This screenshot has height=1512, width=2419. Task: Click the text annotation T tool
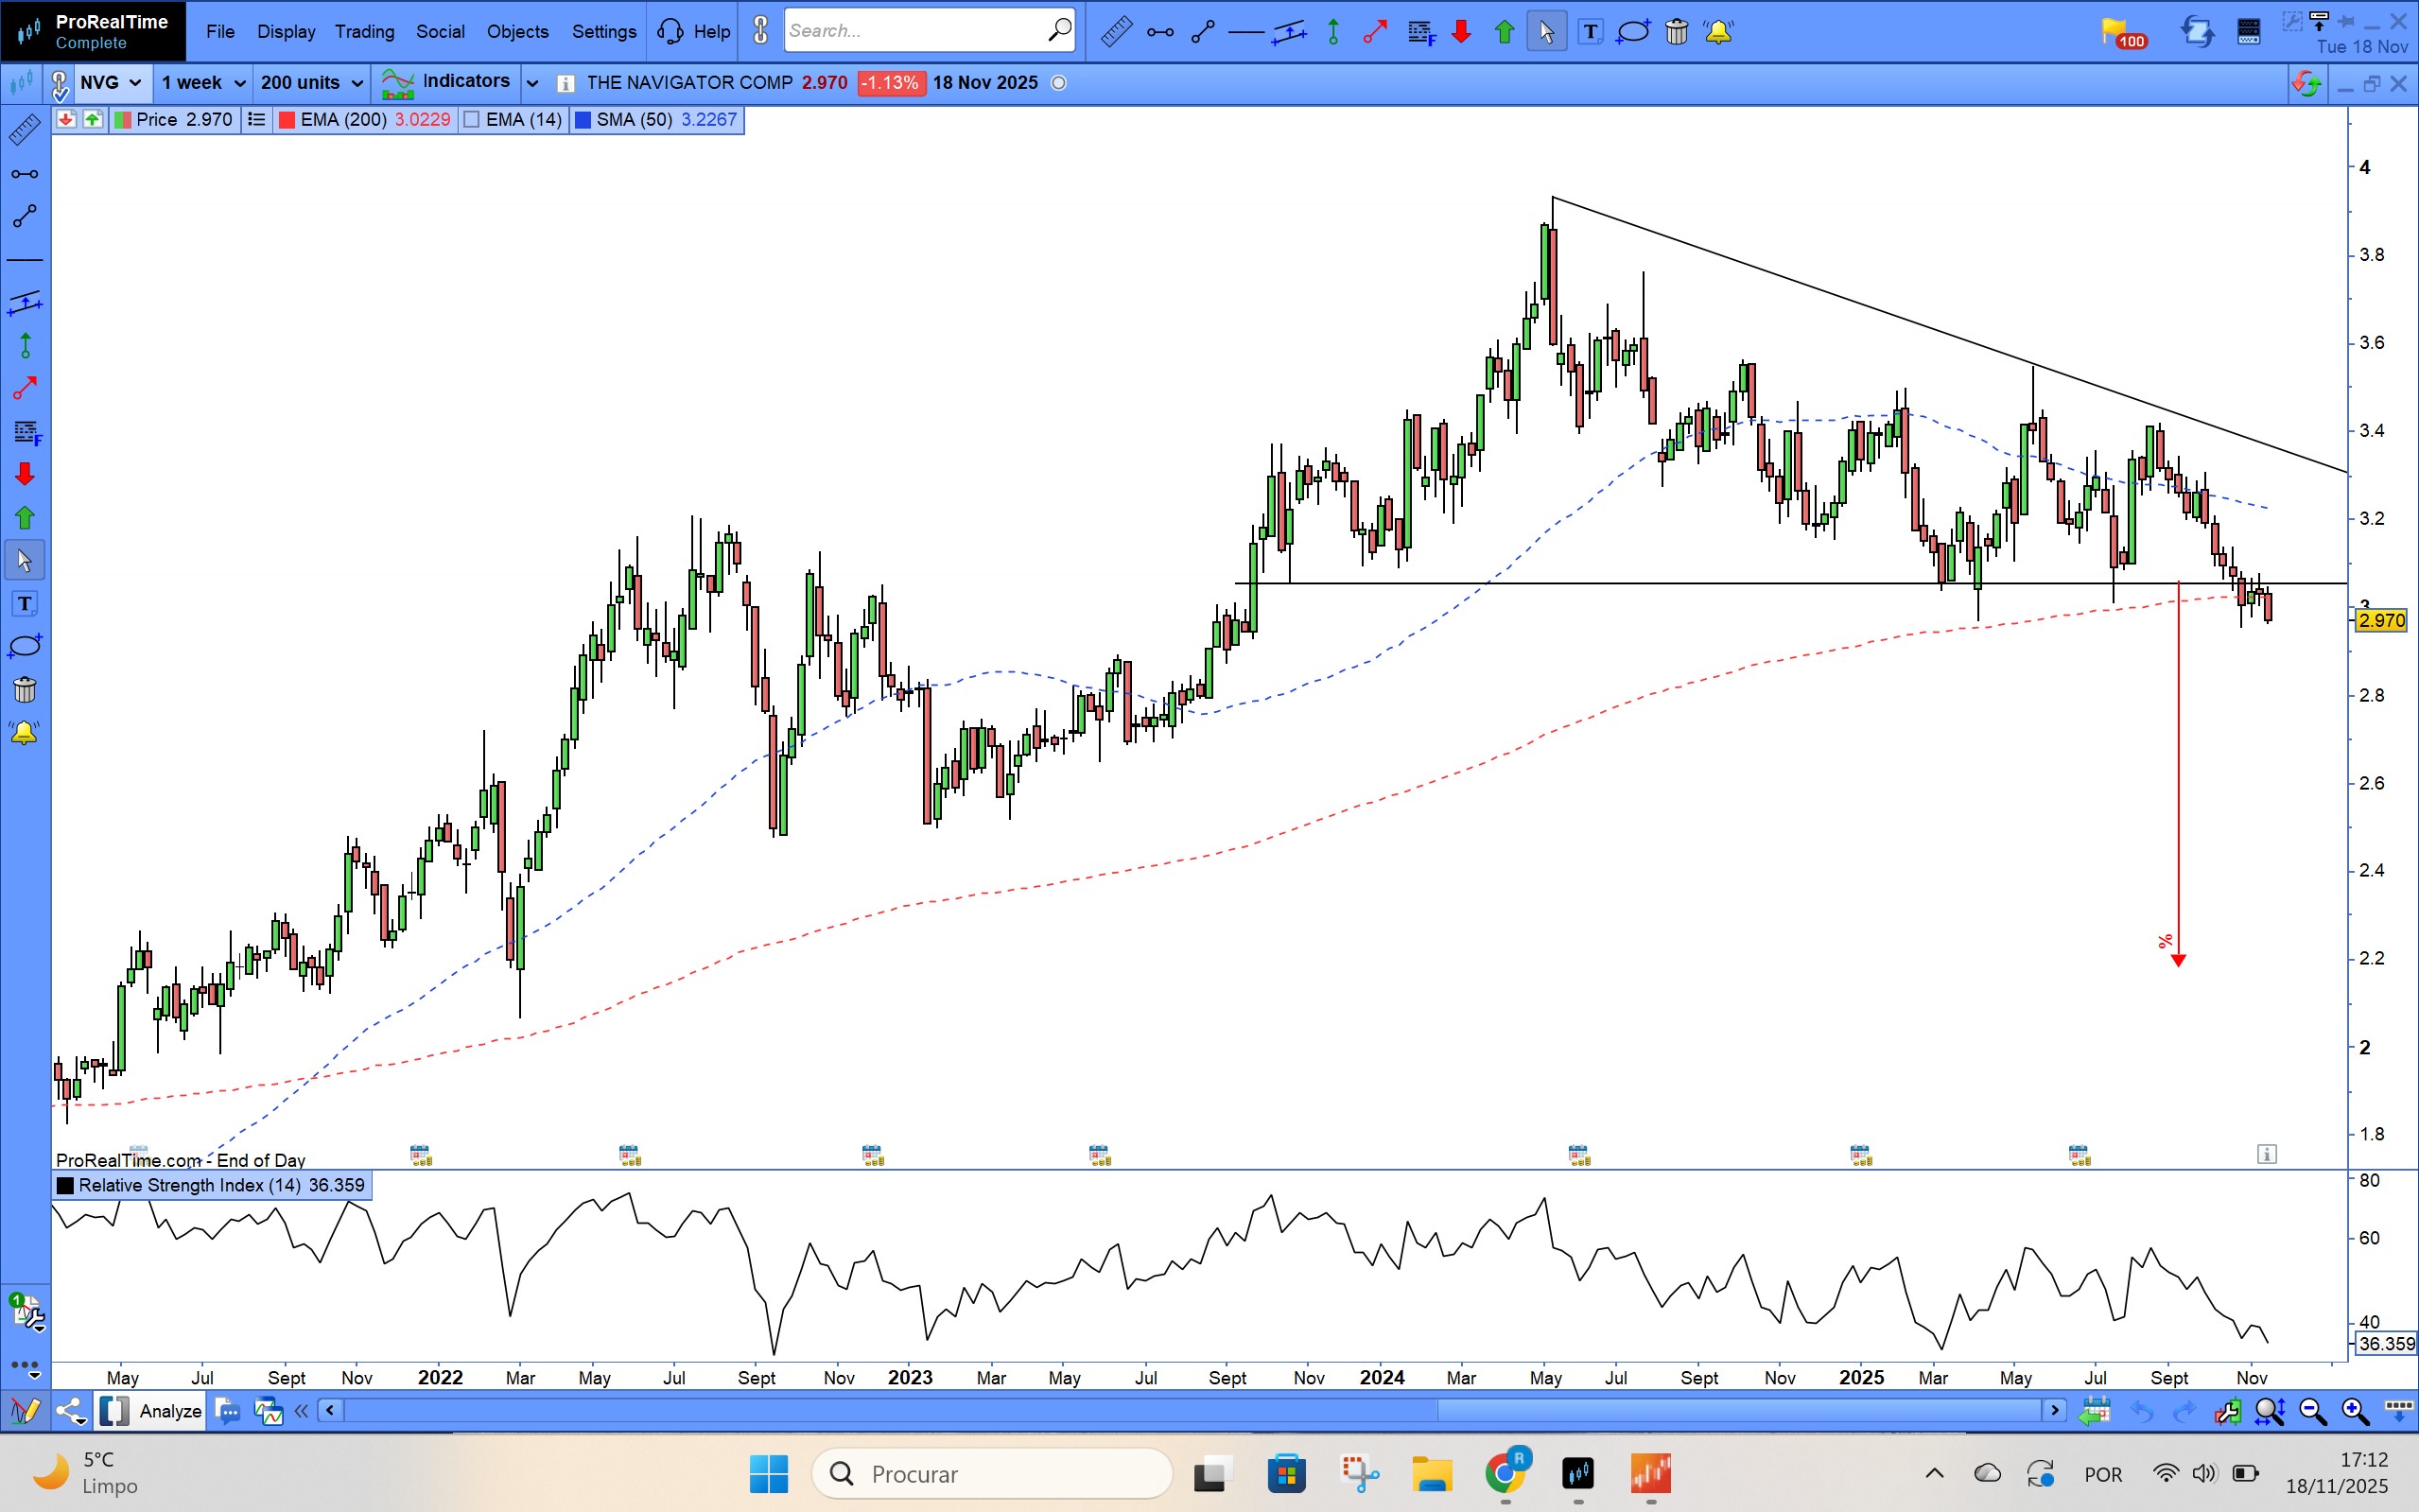click(x=1590, y=32)
